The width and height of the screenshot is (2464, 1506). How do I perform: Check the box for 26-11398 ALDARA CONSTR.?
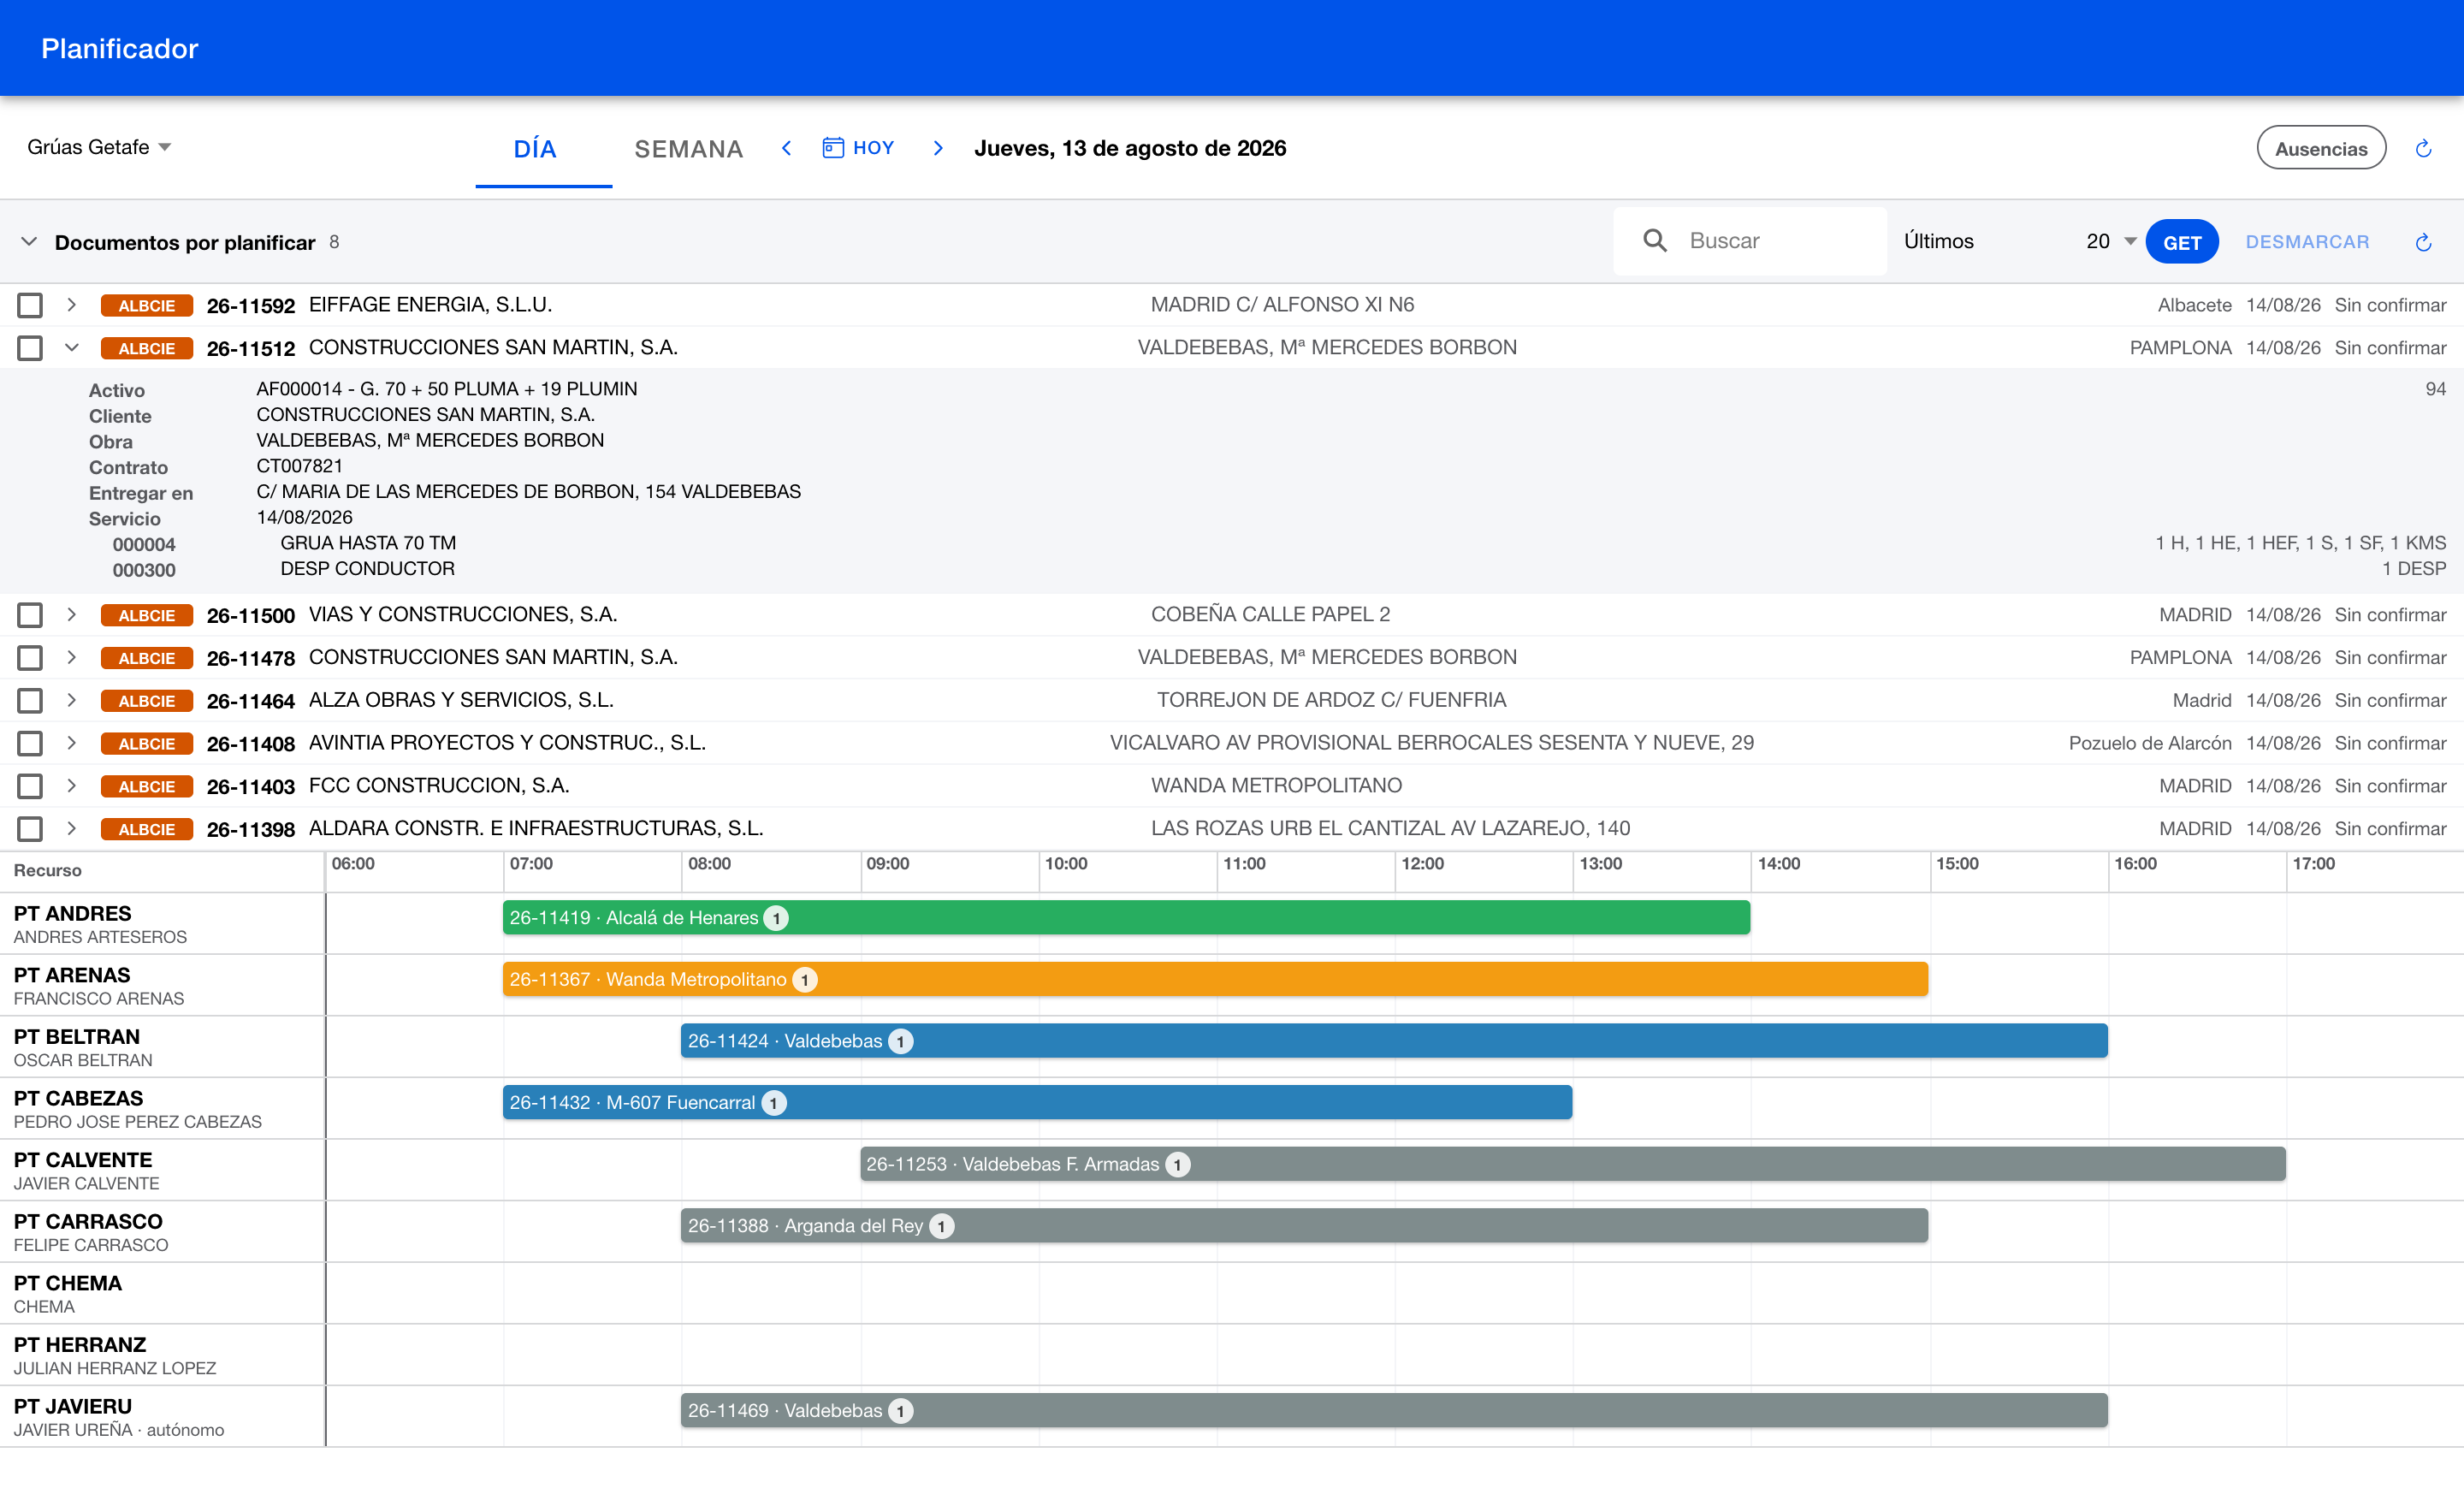(x=30, y=829)
